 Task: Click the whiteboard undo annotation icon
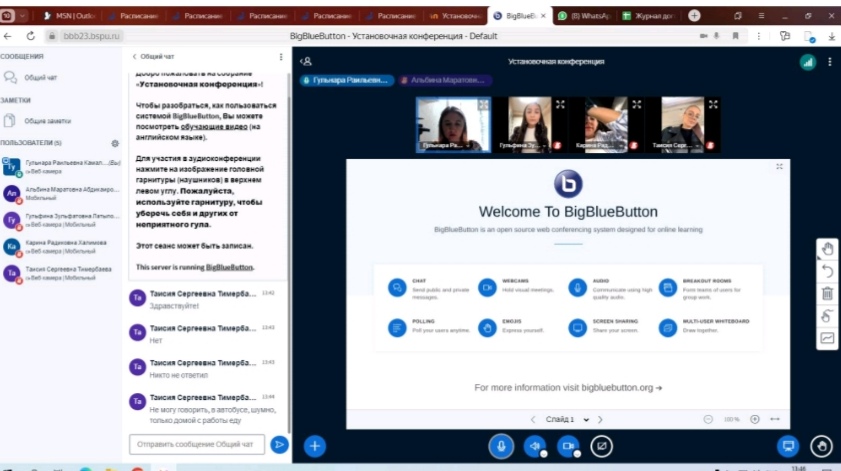(827, 271)
